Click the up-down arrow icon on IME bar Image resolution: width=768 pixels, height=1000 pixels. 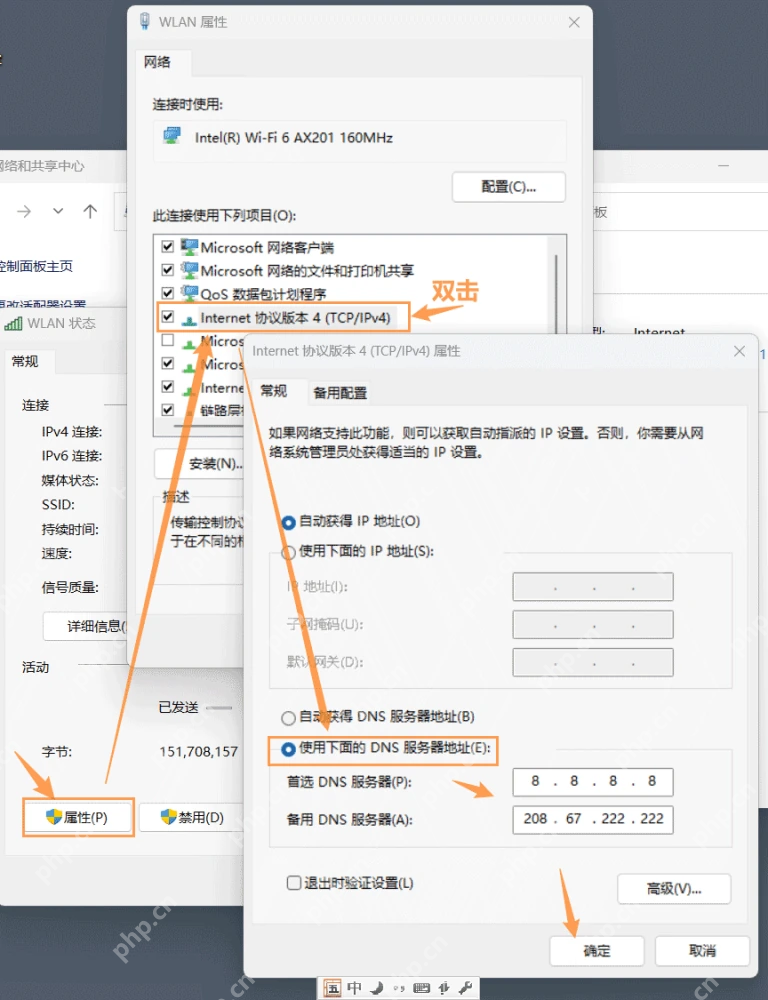pyautogui.click(x=444, y=989)
